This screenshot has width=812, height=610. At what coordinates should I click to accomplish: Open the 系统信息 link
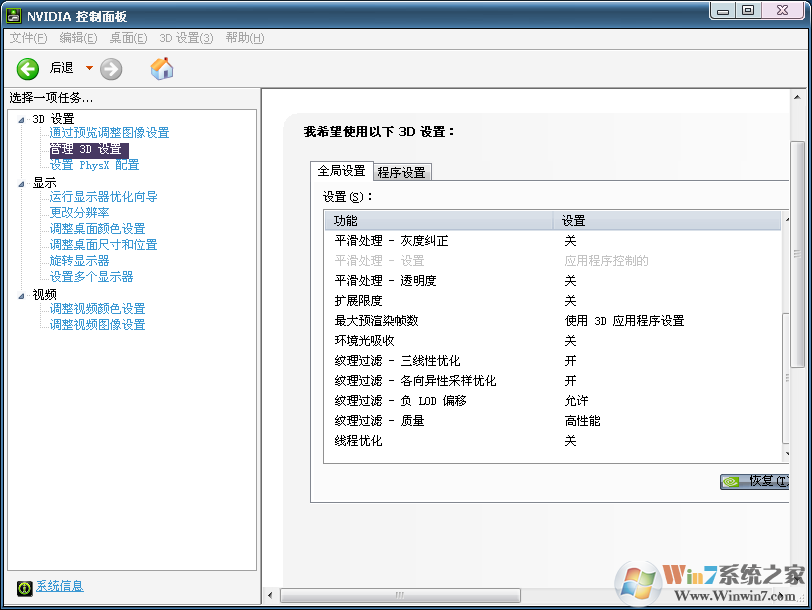click(60, 587)
